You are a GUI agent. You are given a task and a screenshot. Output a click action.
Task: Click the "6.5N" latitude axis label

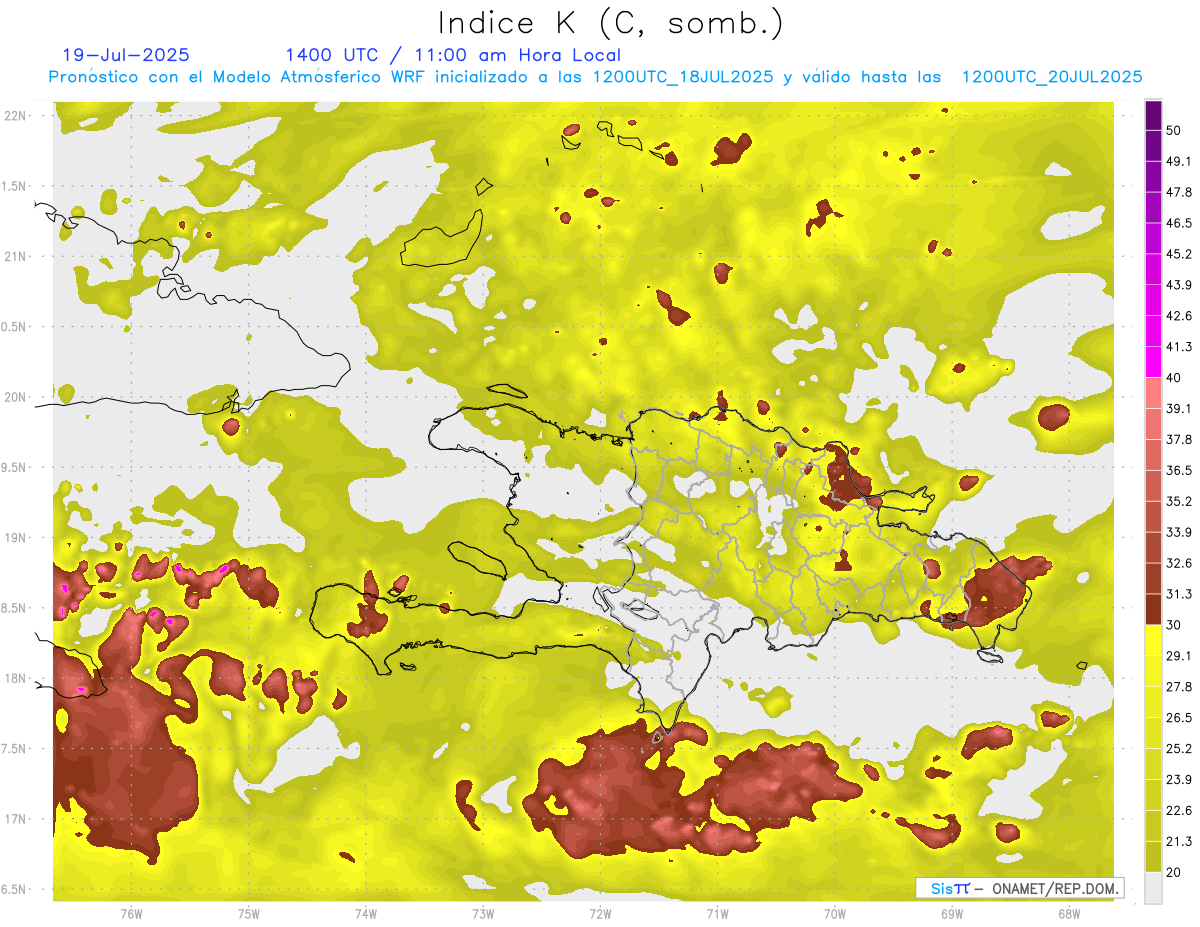click(x=14, y=889)
